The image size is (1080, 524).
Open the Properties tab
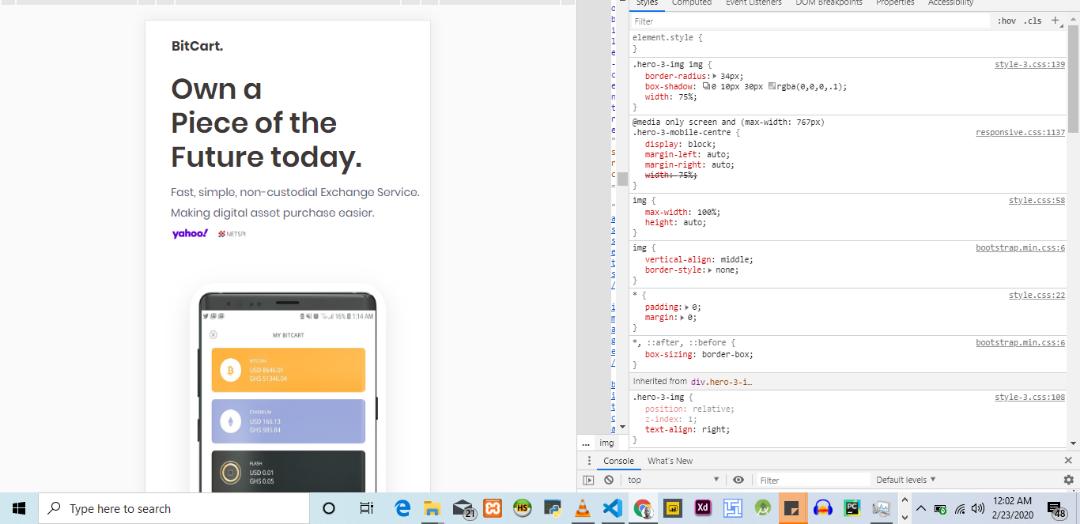tap(895, 3)
